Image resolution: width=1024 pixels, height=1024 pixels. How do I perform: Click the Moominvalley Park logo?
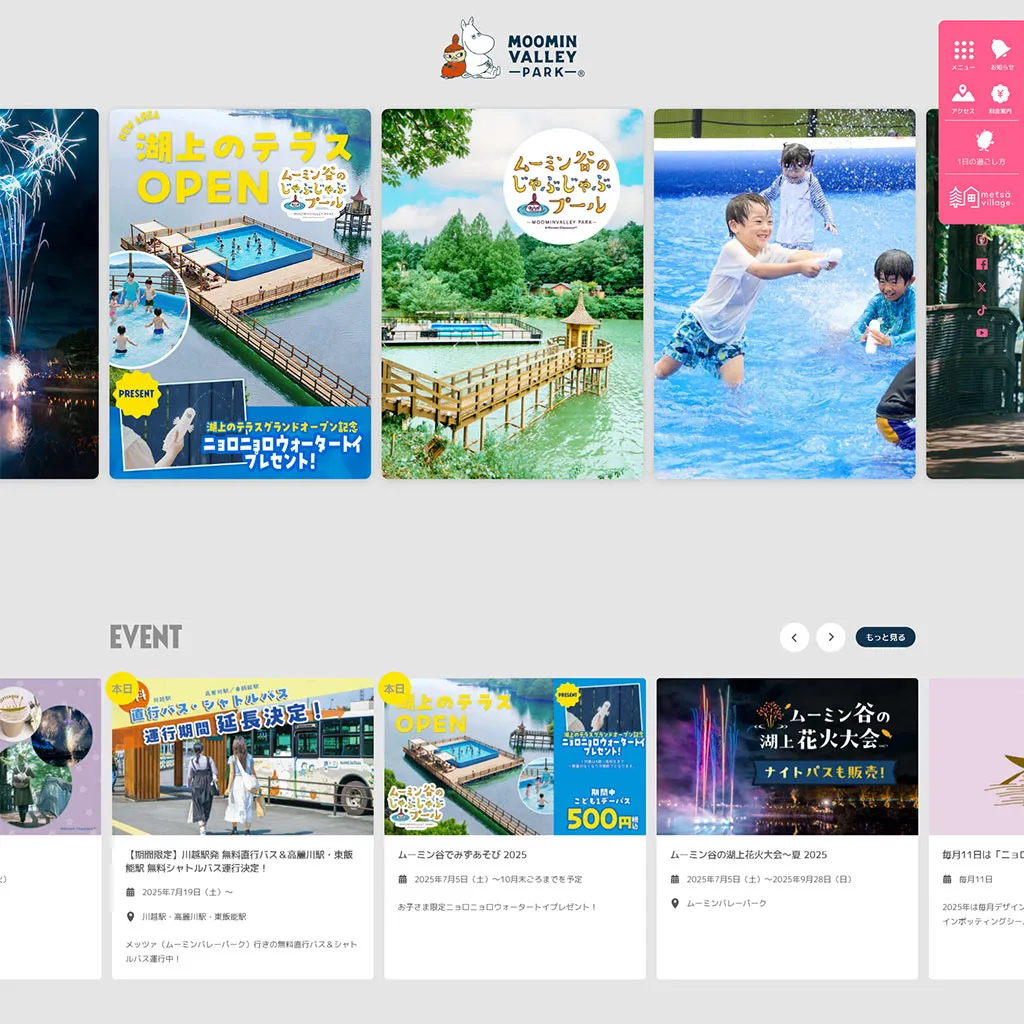(x=512, y=50)
